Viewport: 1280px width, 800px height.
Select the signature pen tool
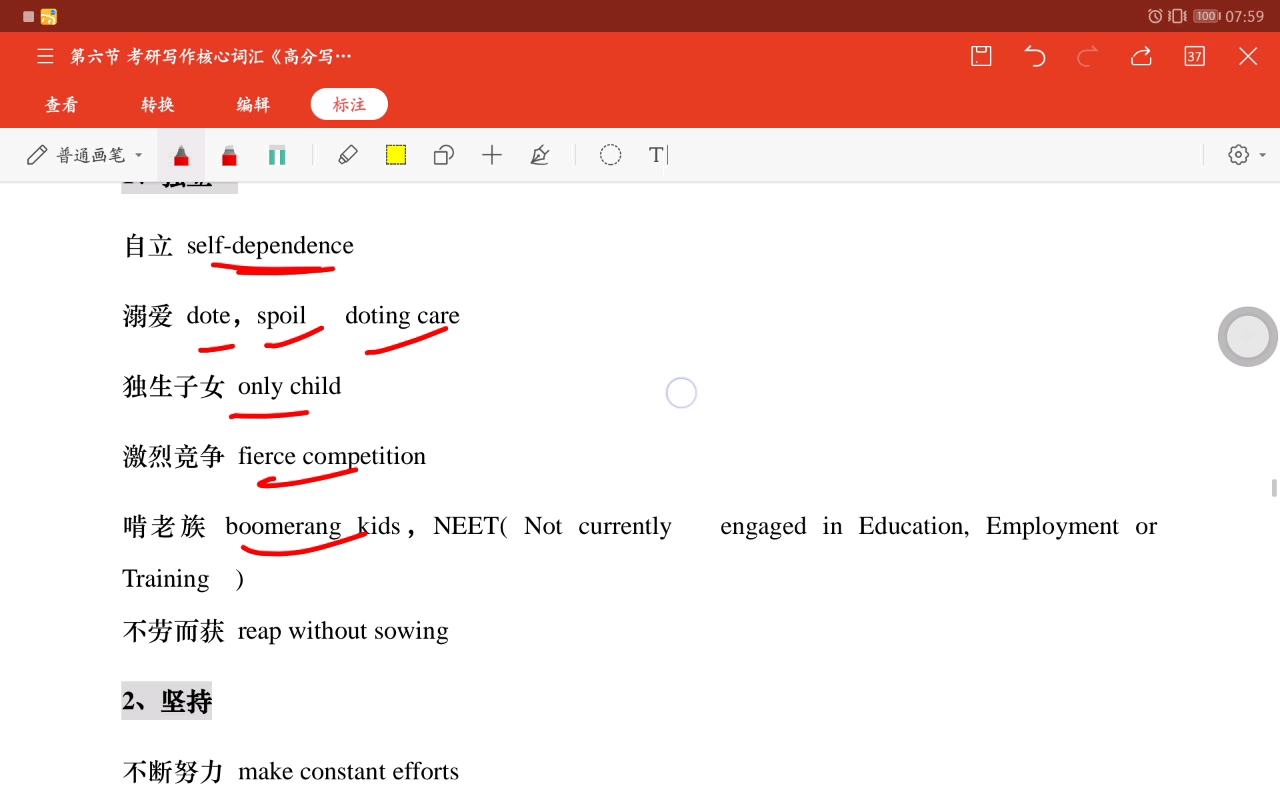(540, 155)
